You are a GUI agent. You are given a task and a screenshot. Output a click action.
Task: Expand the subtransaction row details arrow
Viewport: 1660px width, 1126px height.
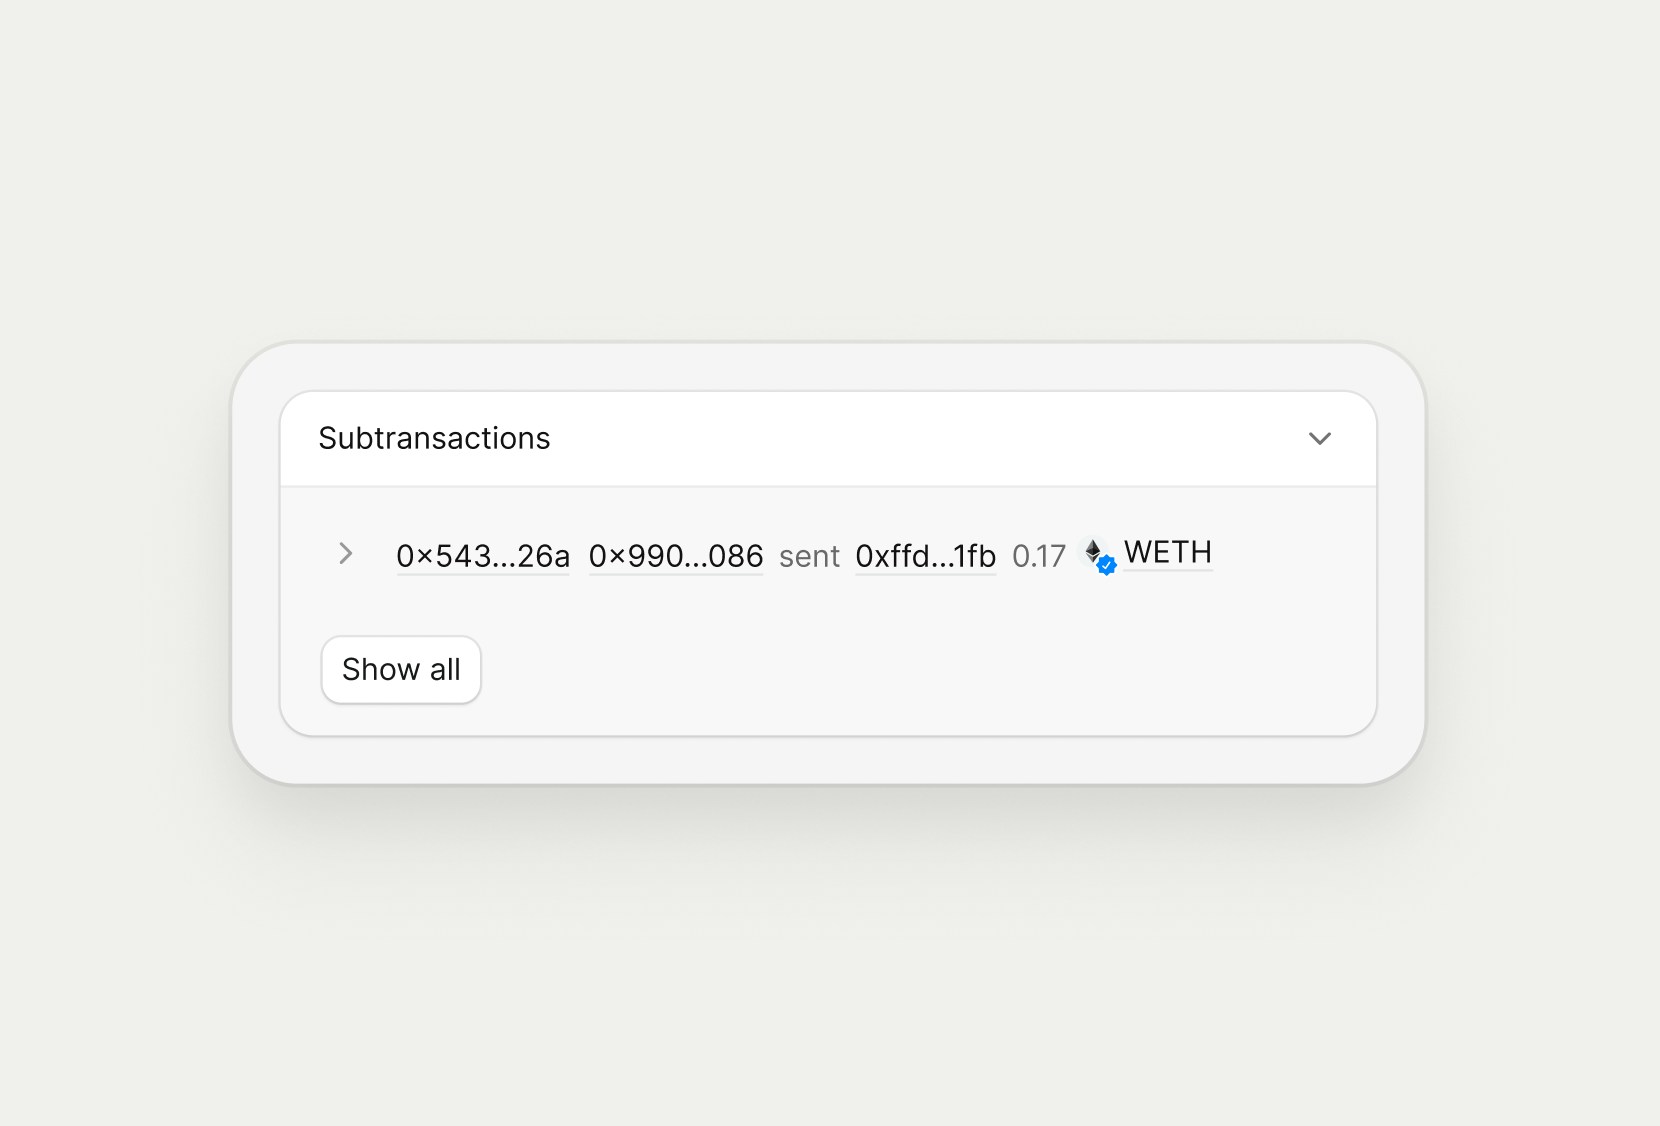point(345,553)
